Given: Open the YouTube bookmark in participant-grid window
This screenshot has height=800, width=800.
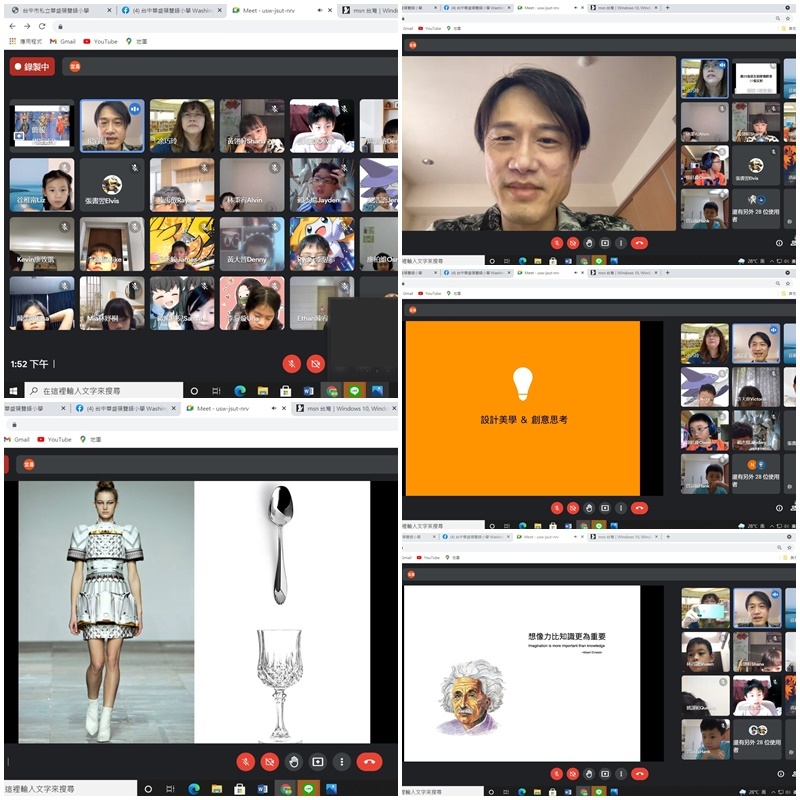Looking at the screenshot, I should [x=101, y=41].
